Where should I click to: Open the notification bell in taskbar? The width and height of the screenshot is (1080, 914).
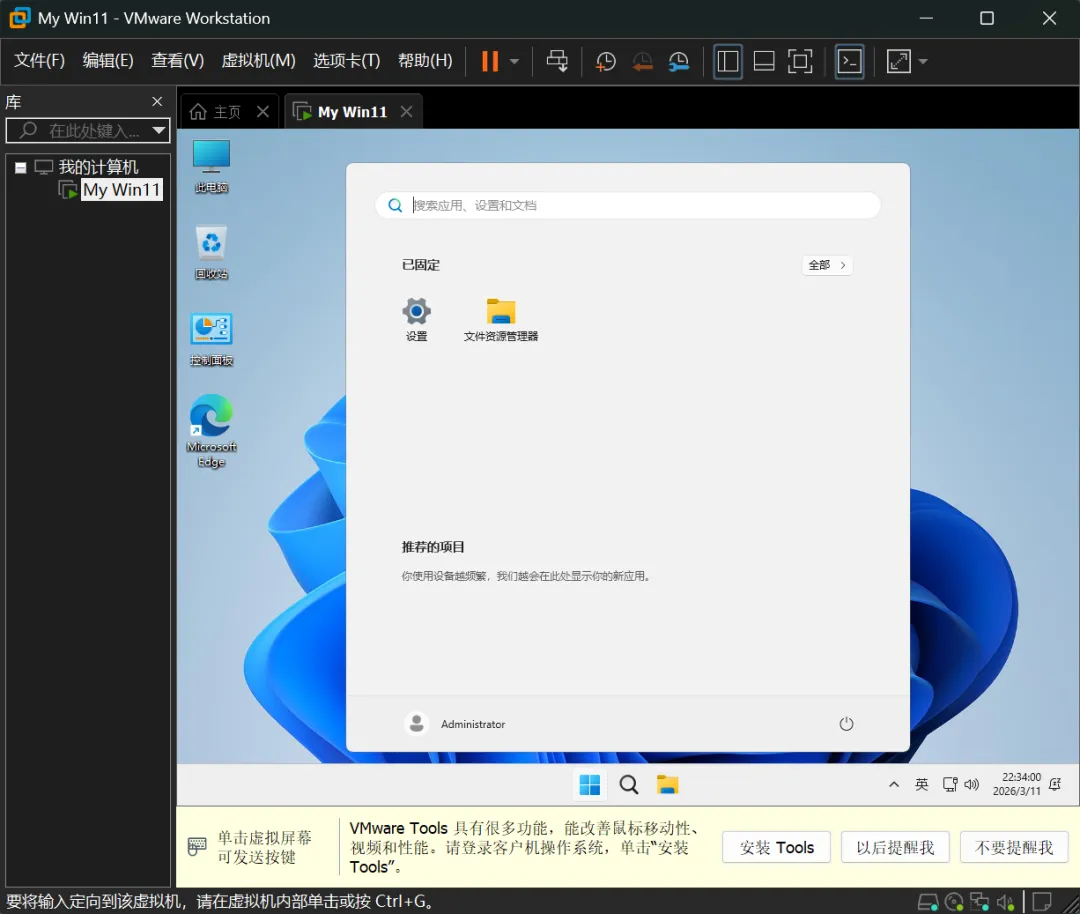[1055, 785]
